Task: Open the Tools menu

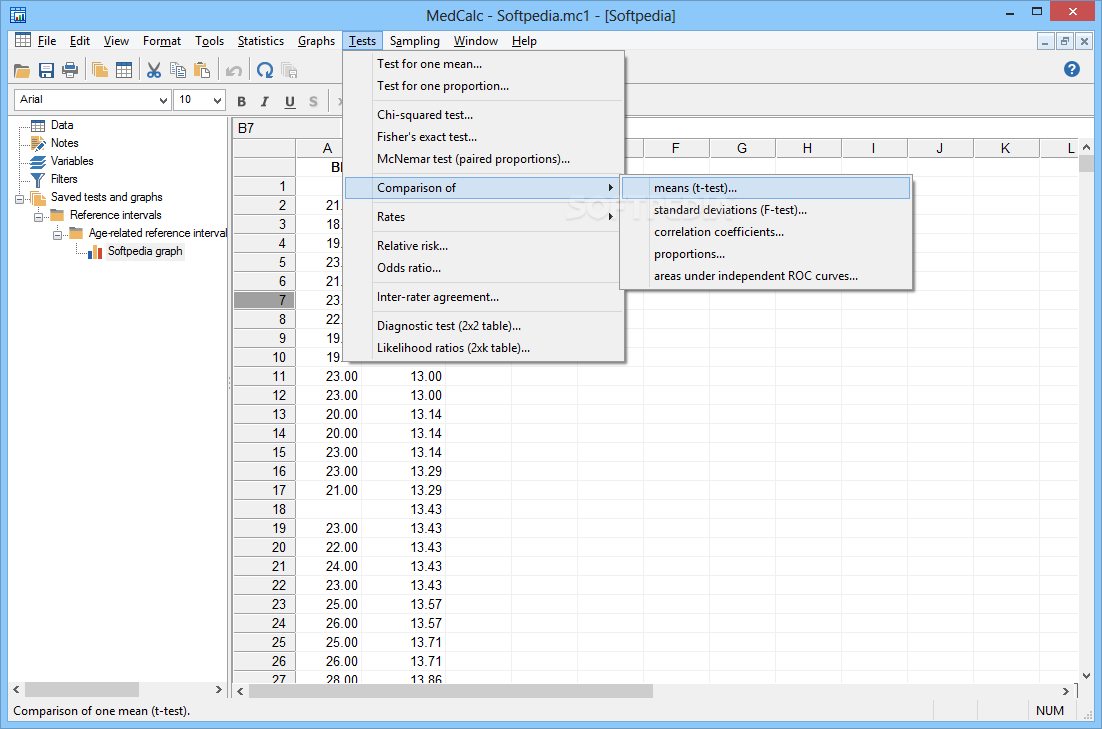Action: coord(209,41)
